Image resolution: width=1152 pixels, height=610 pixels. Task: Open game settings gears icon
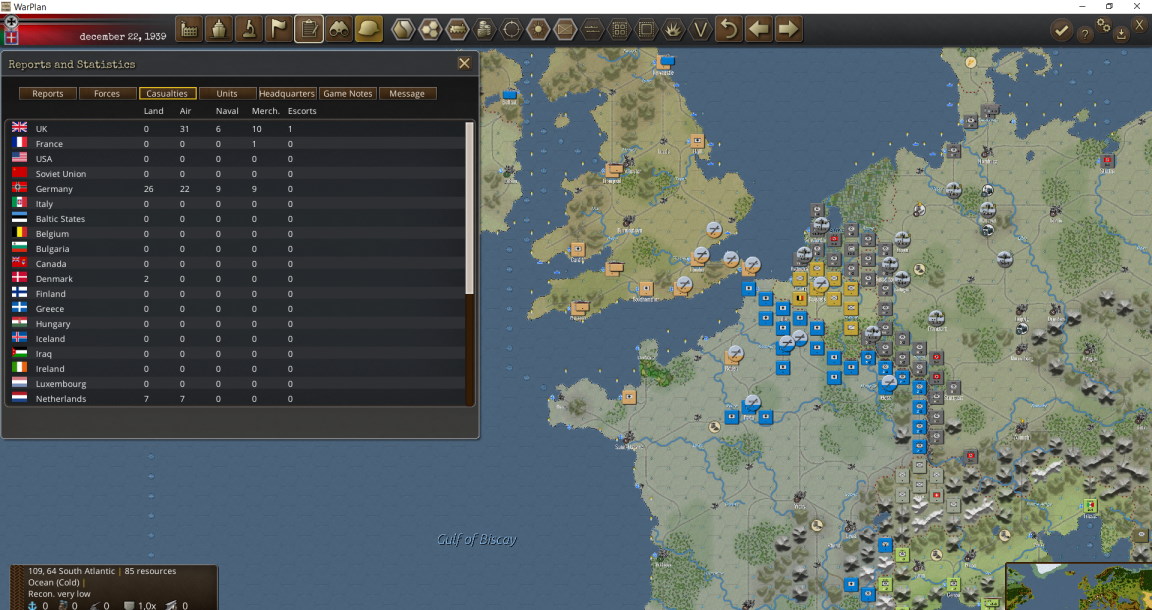tap(1104, 25)
